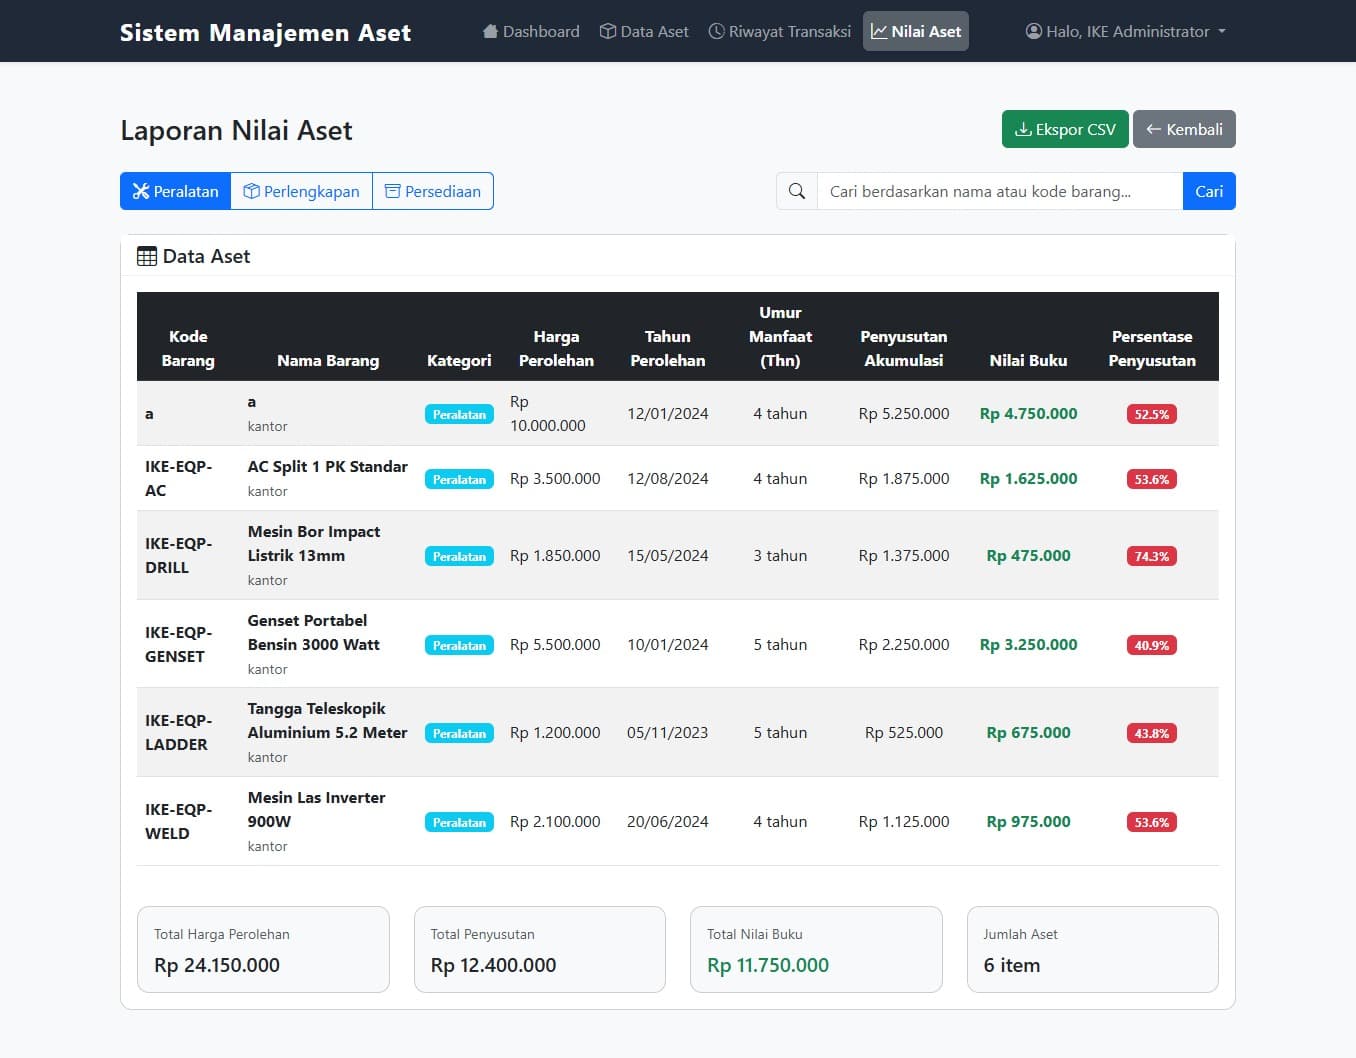Open the Halo, IKE Administrator dropdown
The image size is (1356, 1058).
1126,31
